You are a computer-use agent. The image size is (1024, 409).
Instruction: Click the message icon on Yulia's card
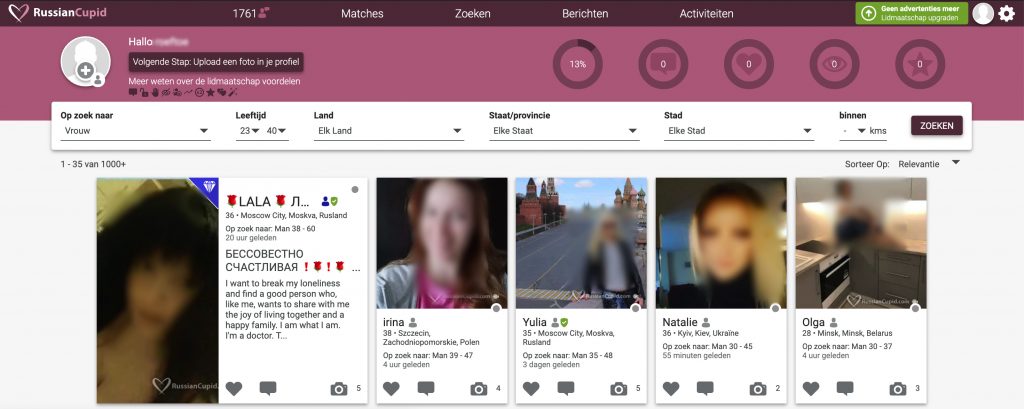tap(566, 388)
